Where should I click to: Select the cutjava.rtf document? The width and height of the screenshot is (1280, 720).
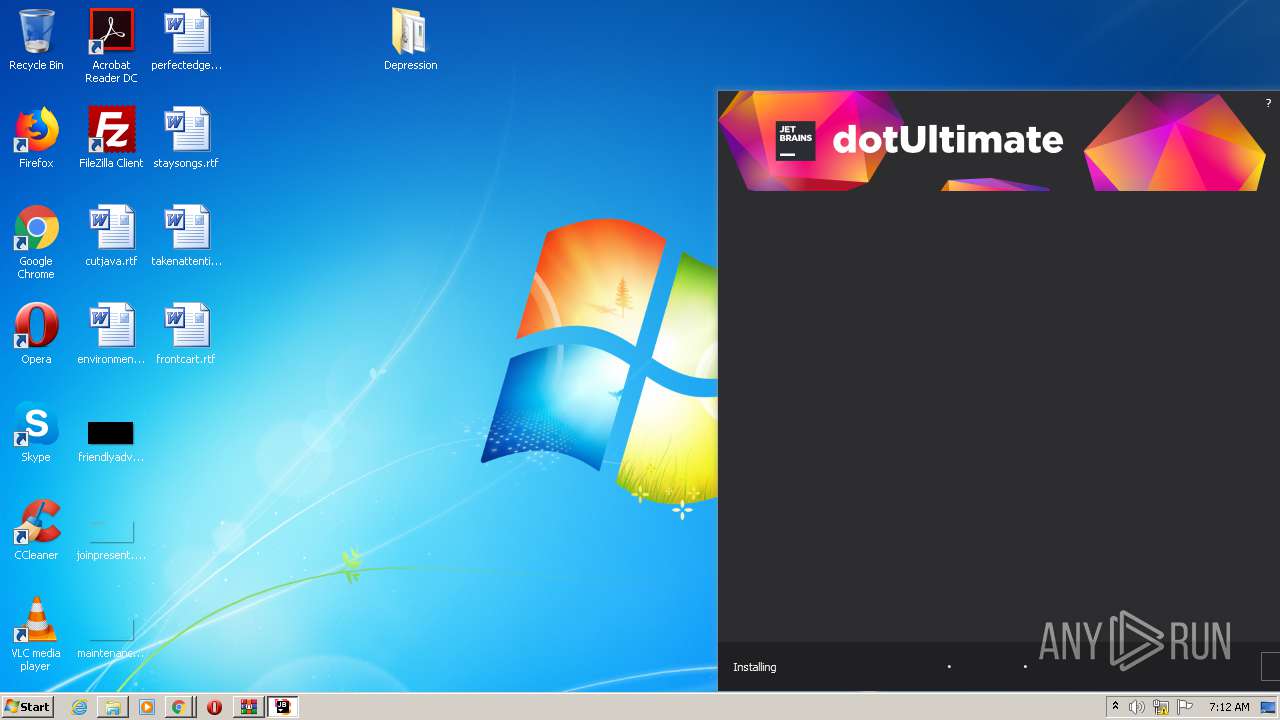pyautogui.click(x=111, y=236)
